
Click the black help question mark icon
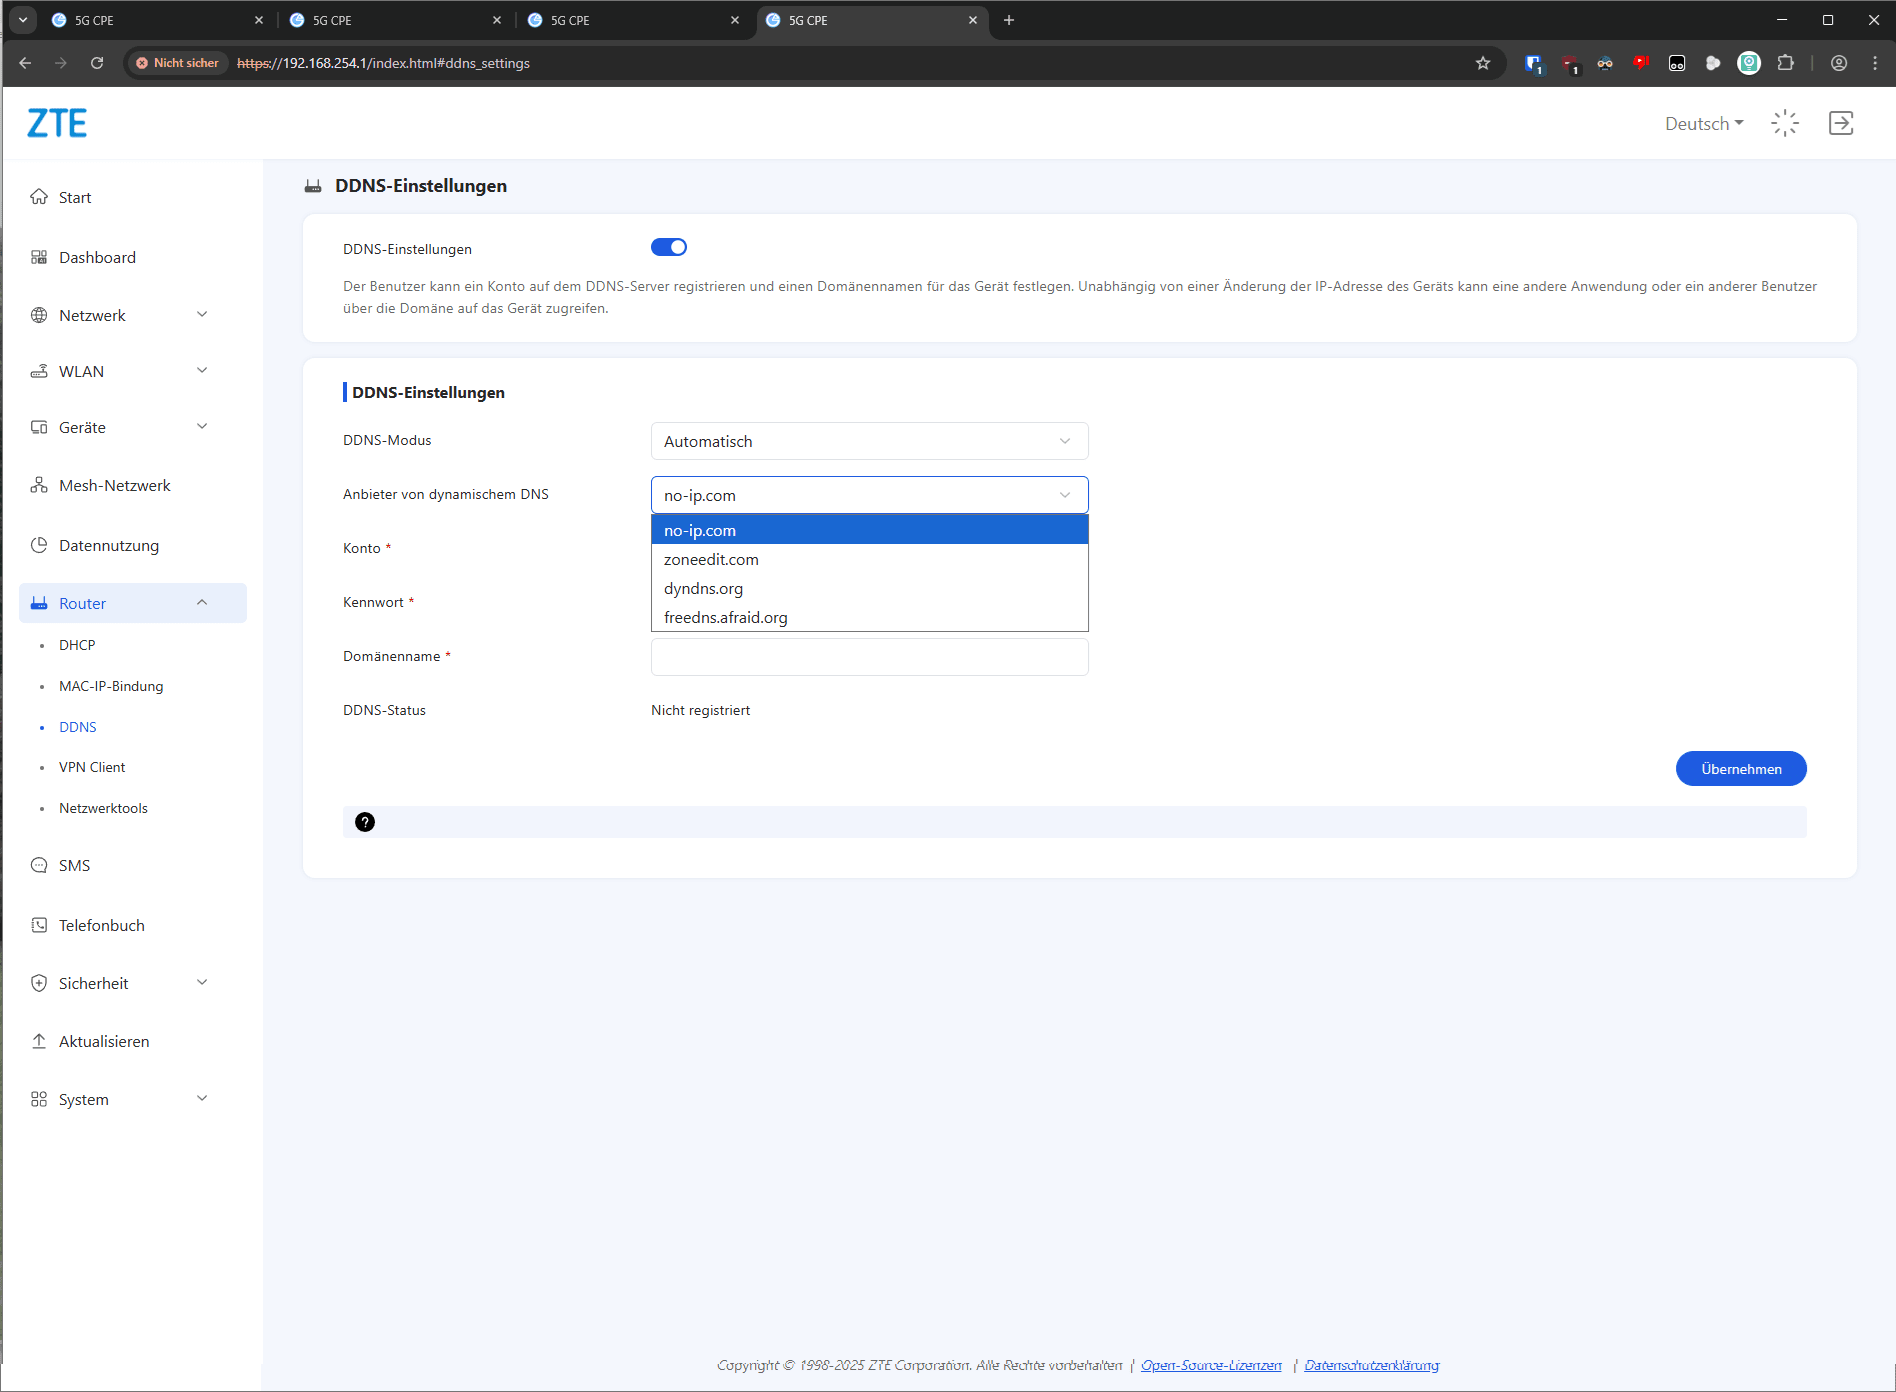click(x=365, y=822)
